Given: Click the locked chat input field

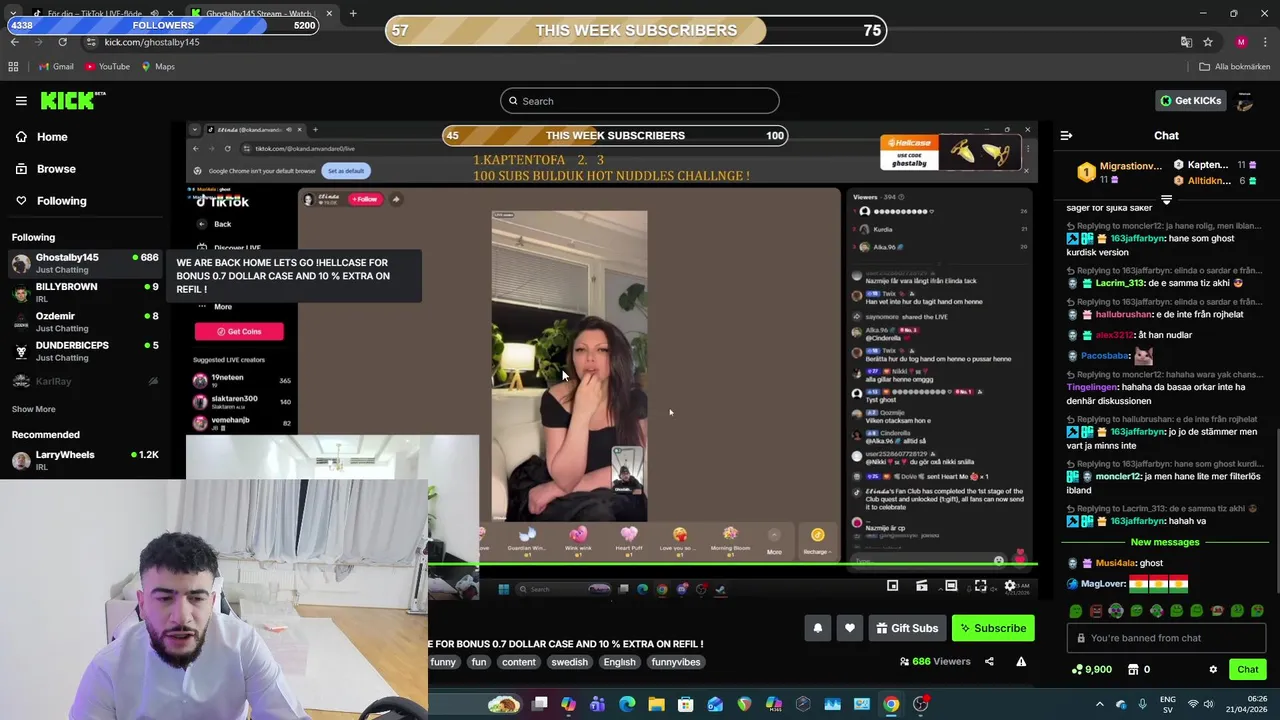Looking at the screenshot, I should click(1166, 638).
